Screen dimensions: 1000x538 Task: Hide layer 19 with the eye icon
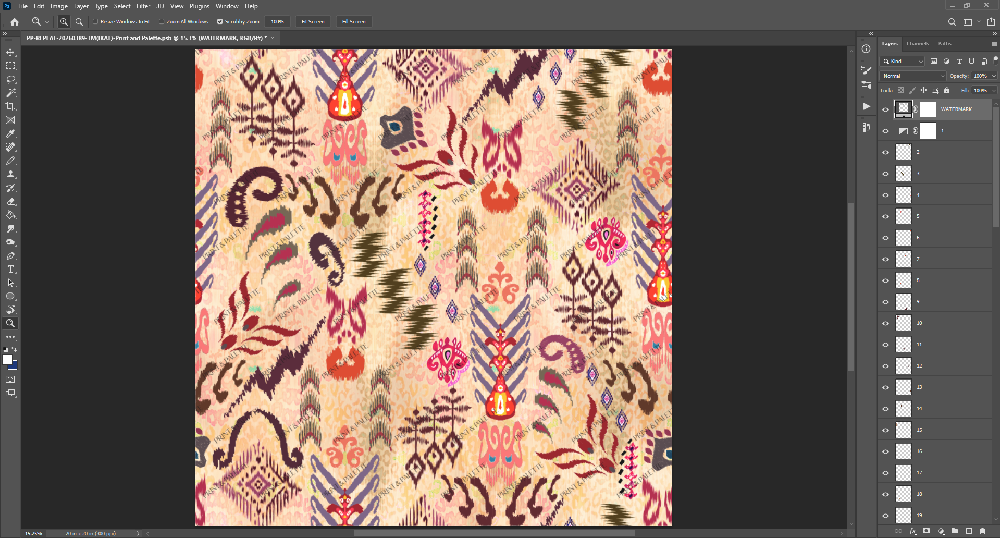coord(885,516)
